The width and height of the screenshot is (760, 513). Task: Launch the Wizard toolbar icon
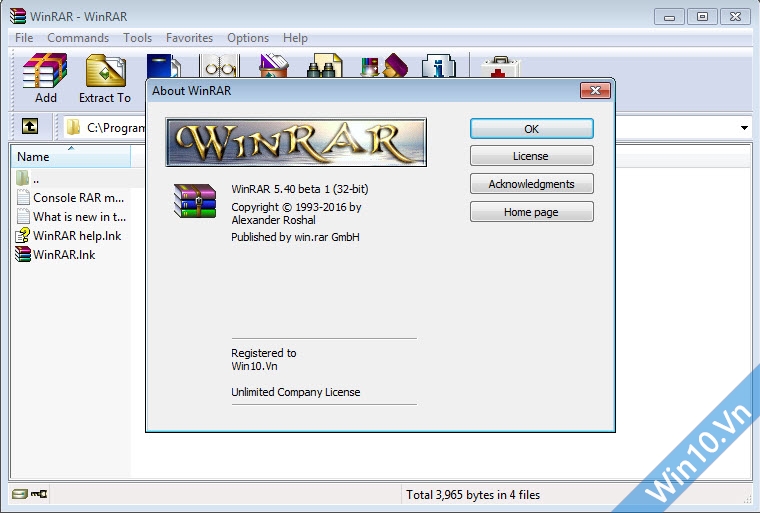[384, 66]
